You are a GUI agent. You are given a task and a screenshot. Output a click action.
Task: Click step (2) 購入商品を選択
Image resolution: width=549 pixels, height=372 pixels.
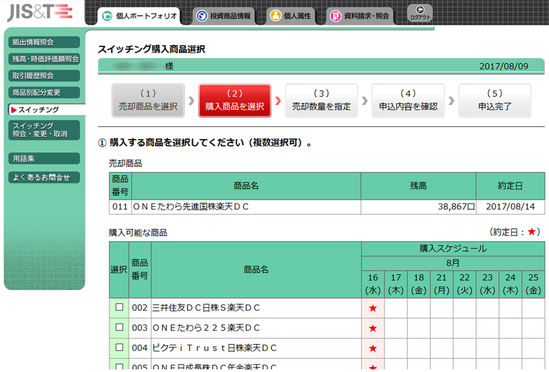(235, 100)
